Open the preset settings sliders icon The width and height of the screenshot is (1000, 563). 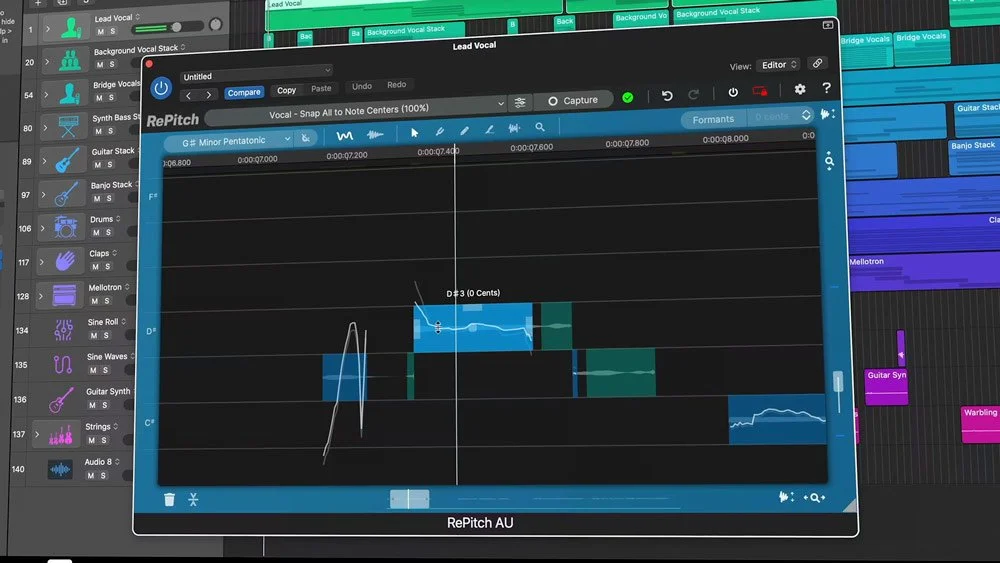(x=520, y=102)
